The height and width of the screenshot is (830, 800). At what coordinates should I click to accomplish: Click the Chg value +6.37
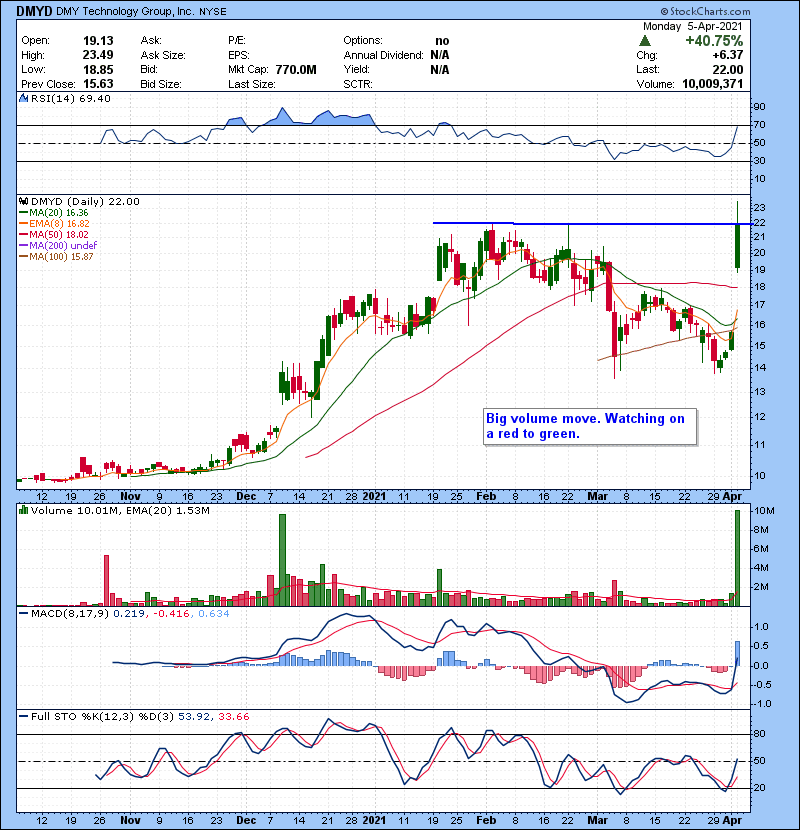(x=728, y=55)
